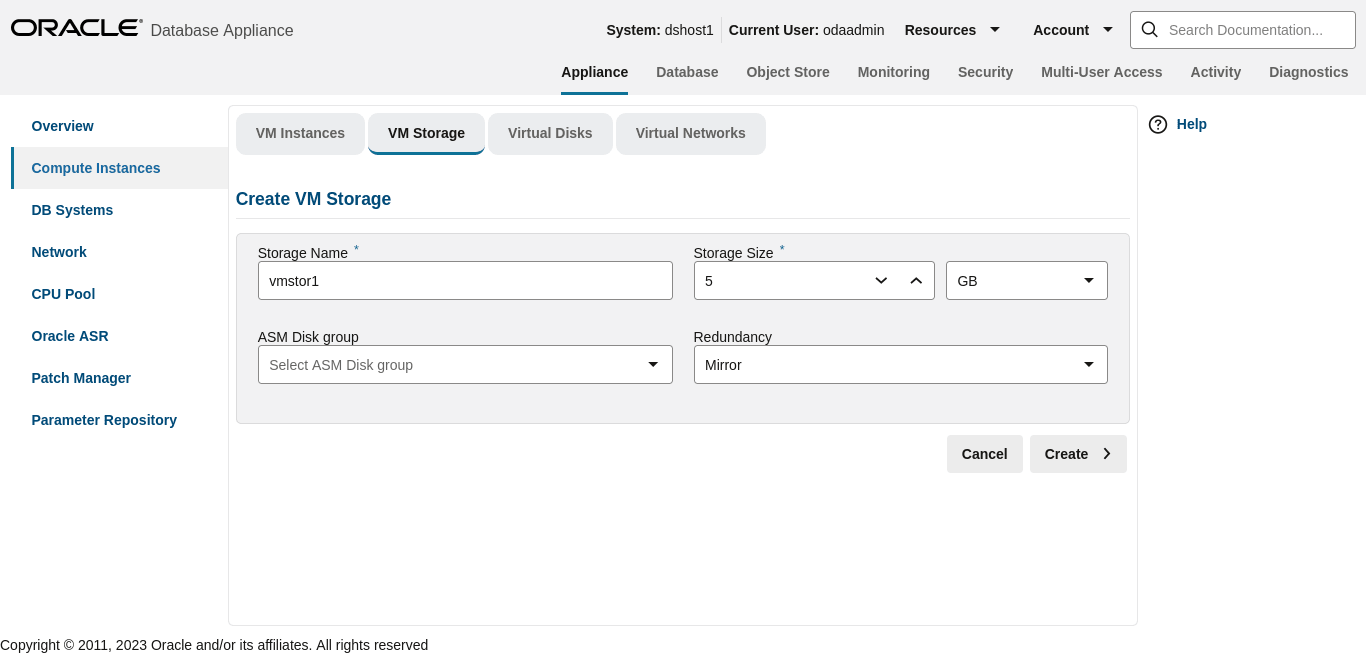Image resolution: width=1366 pixels, height=654 pixels.
Task: Click the Storage Name input field
Action: pos(465,280)
